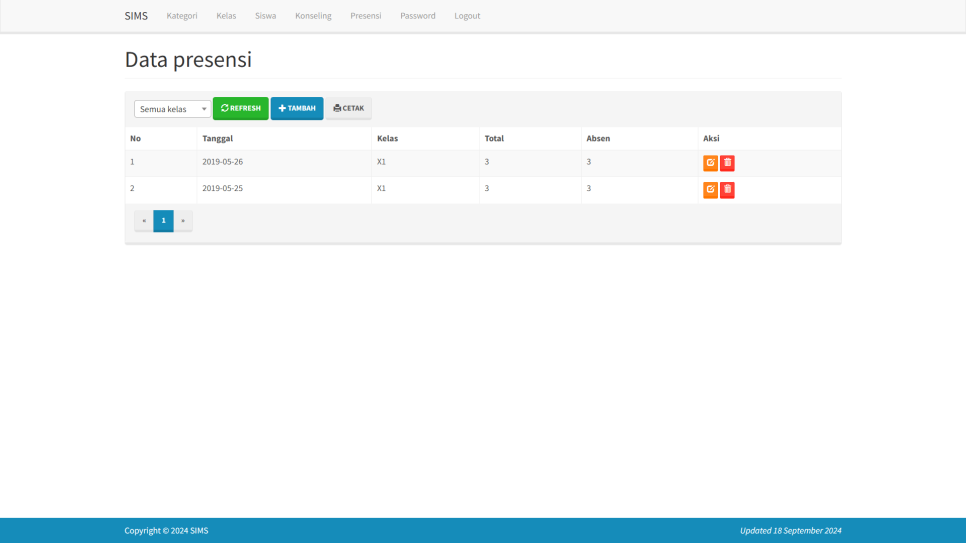Viewport: 966px width, 543px height.
Task: Go to next page with » arrow
Action: coord(183,221)
